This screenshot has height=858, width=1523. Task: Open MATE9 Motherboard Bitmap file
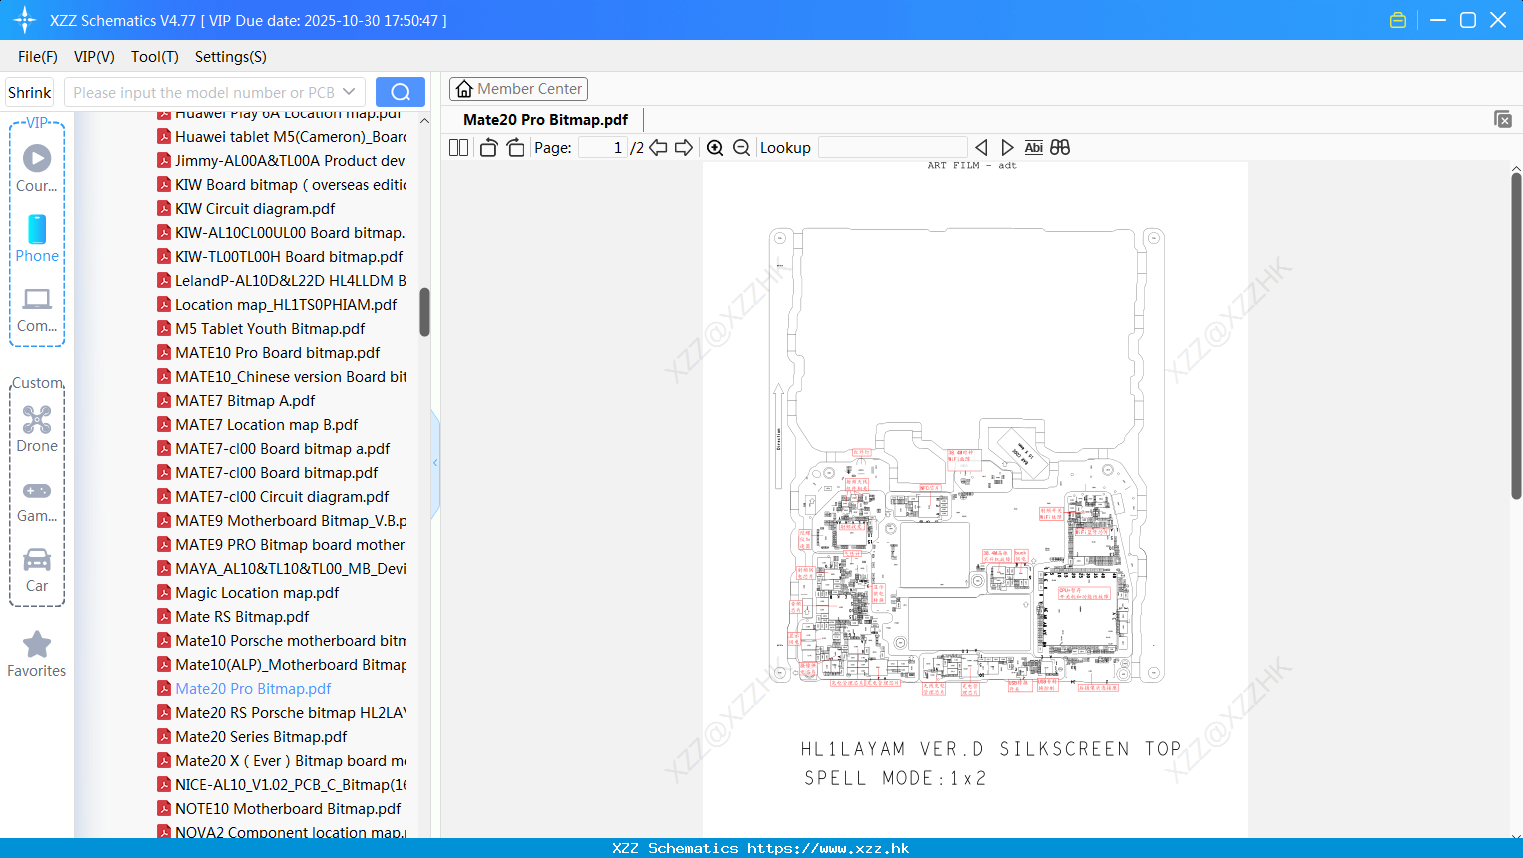pyautogui.click(x=282, y=521)
